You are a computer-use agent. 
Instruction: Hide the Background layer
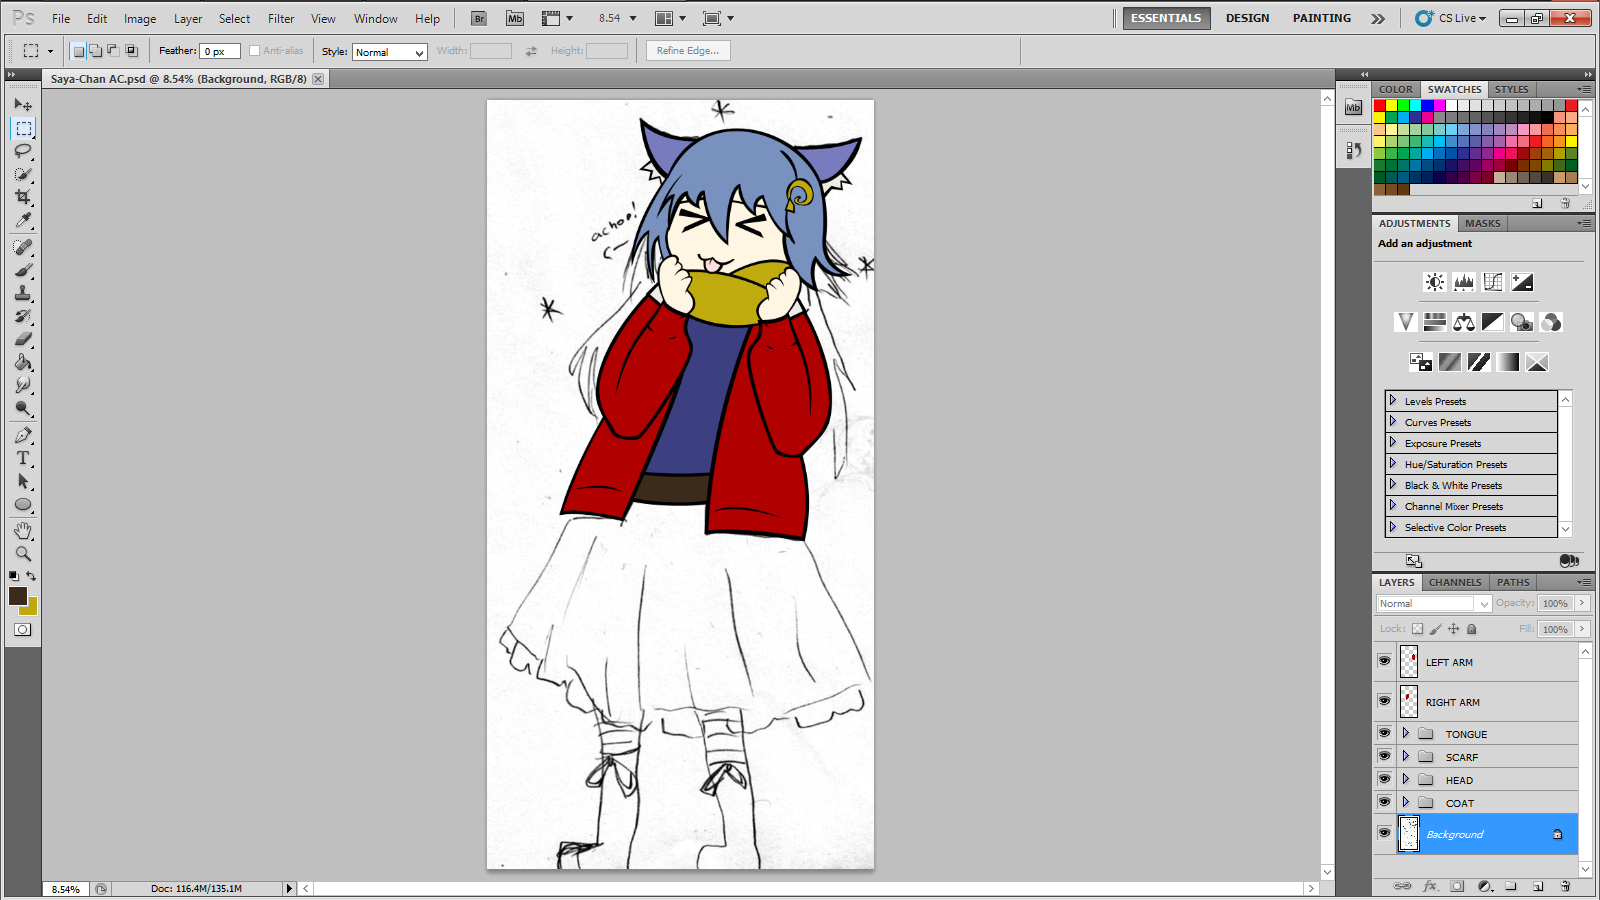click(1384, 833)
